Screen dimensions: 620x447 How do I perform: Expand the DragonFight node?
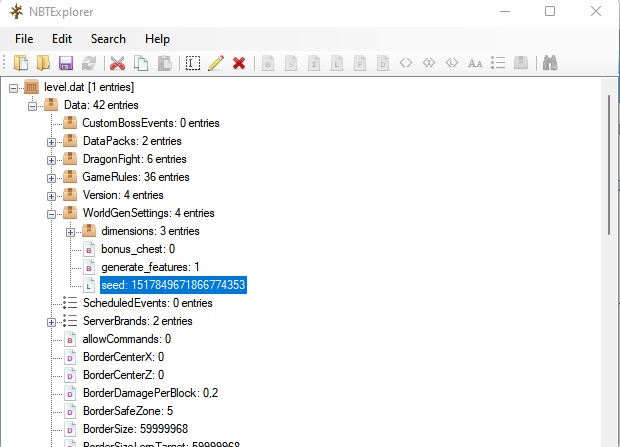pos(51,160)
